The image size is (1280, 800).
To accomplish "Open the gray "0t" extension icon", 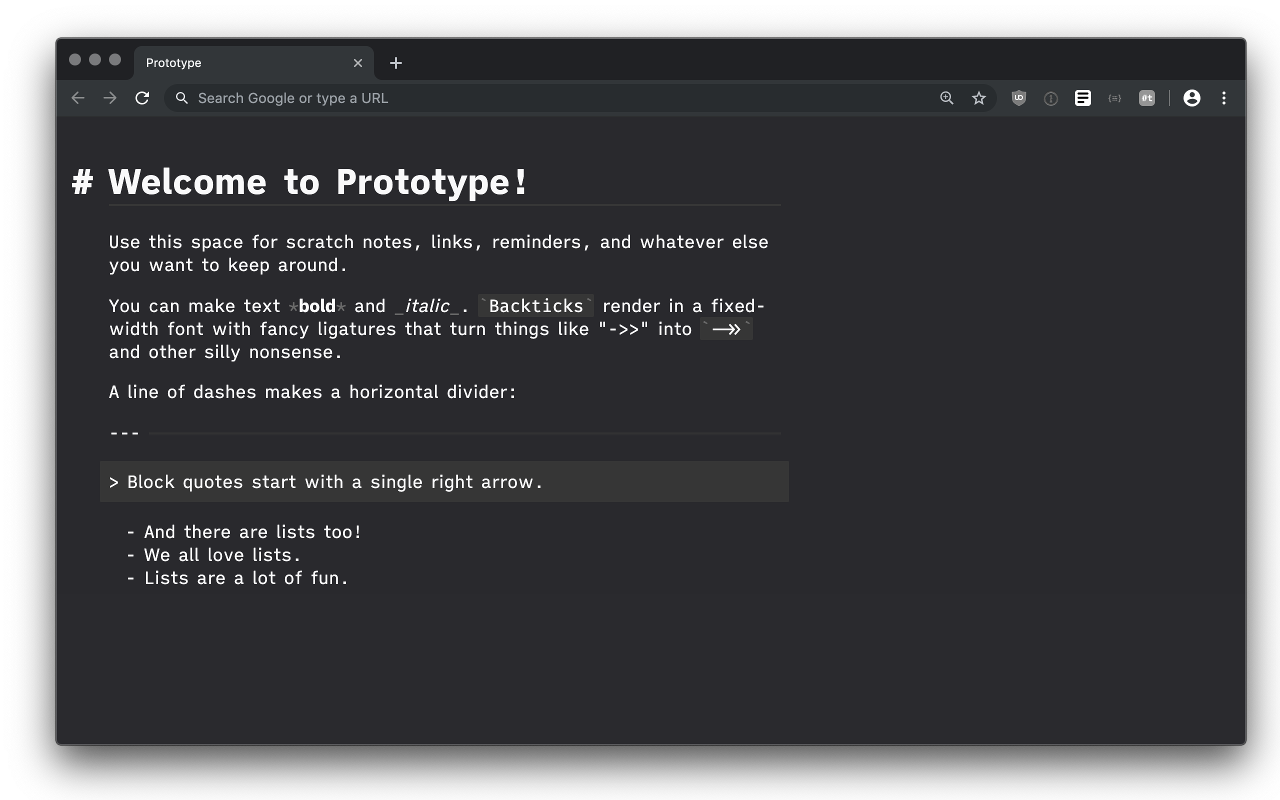I will 1147,98.
